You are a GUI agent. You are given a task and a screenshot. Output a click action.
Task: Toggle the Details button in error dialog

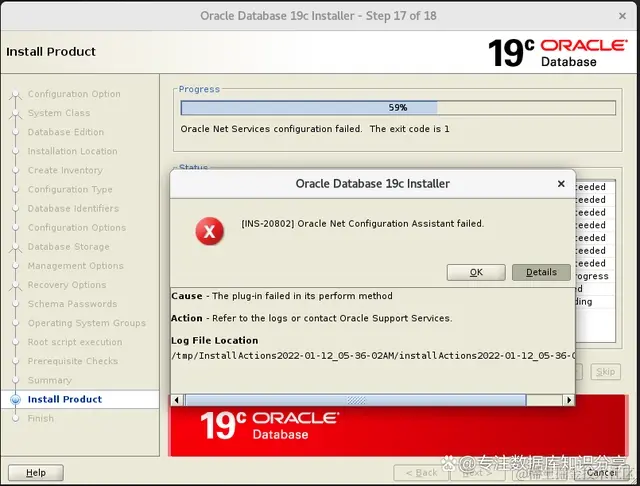click(x=541, y=272)
